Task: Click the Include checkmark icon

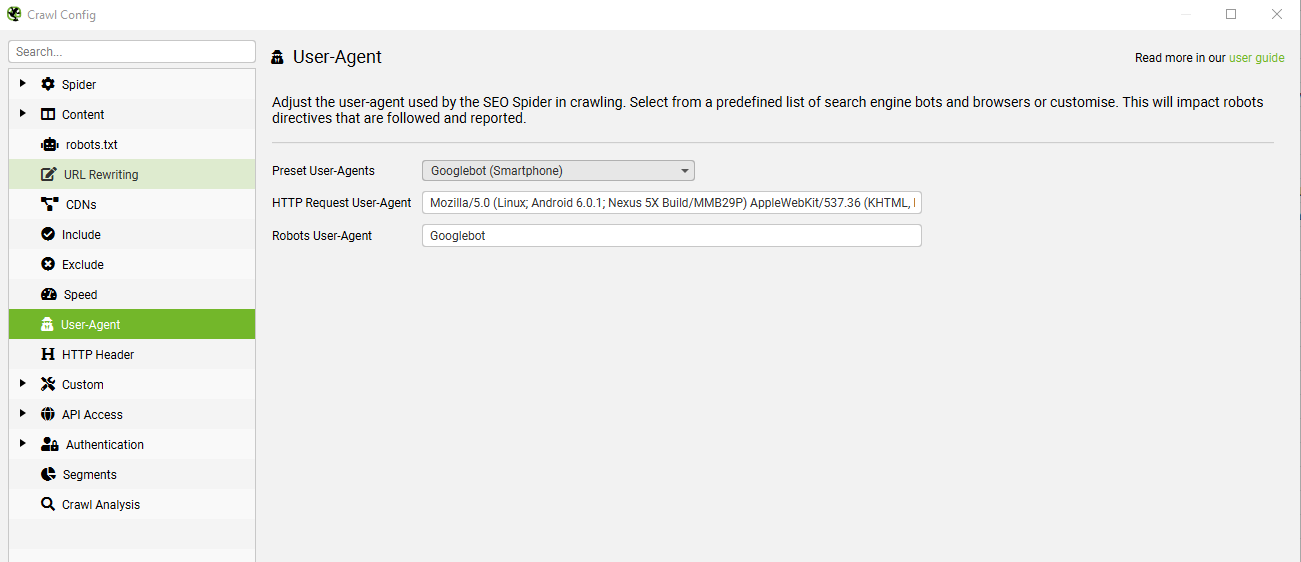Action: [x=48, y=235]
